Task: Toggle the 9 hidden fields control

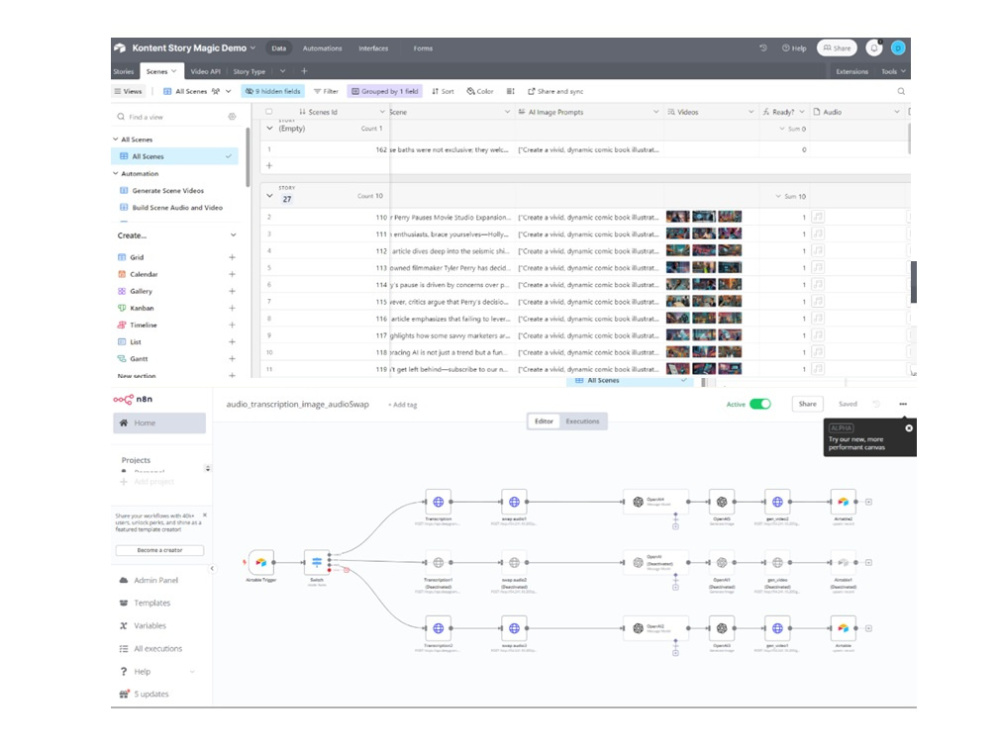Action: [273, 91]
